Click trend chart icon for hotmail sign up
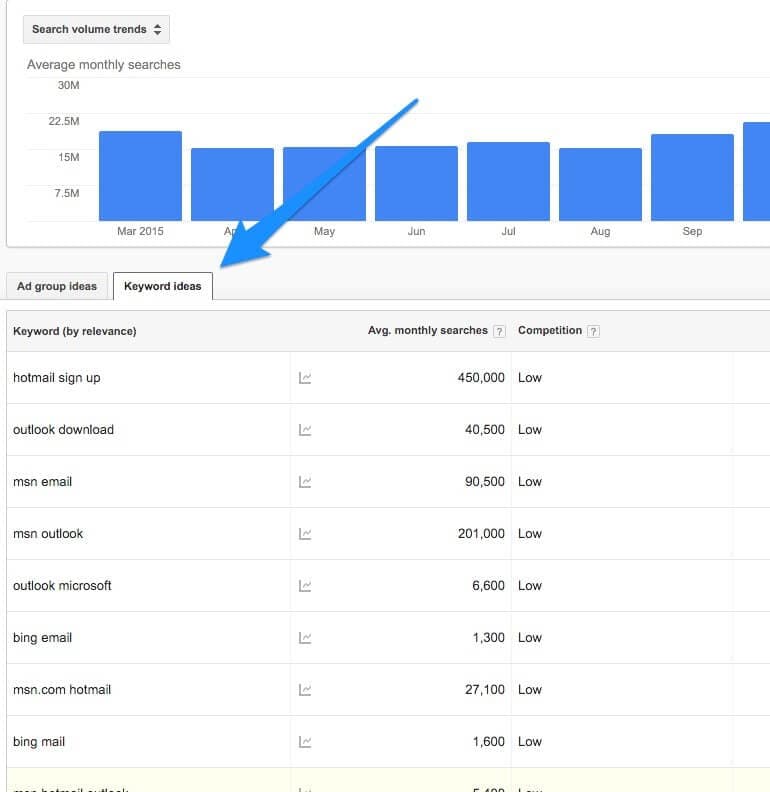770x792 pixels. (305, 378)
